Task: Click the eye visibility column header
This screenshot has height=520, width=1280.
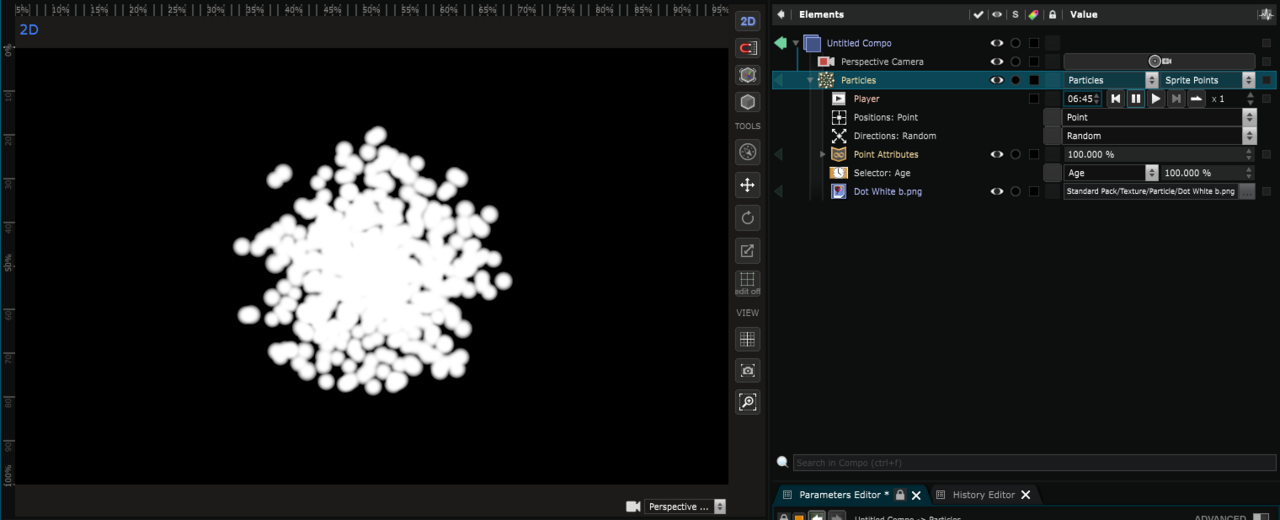Action: point(997,15)
